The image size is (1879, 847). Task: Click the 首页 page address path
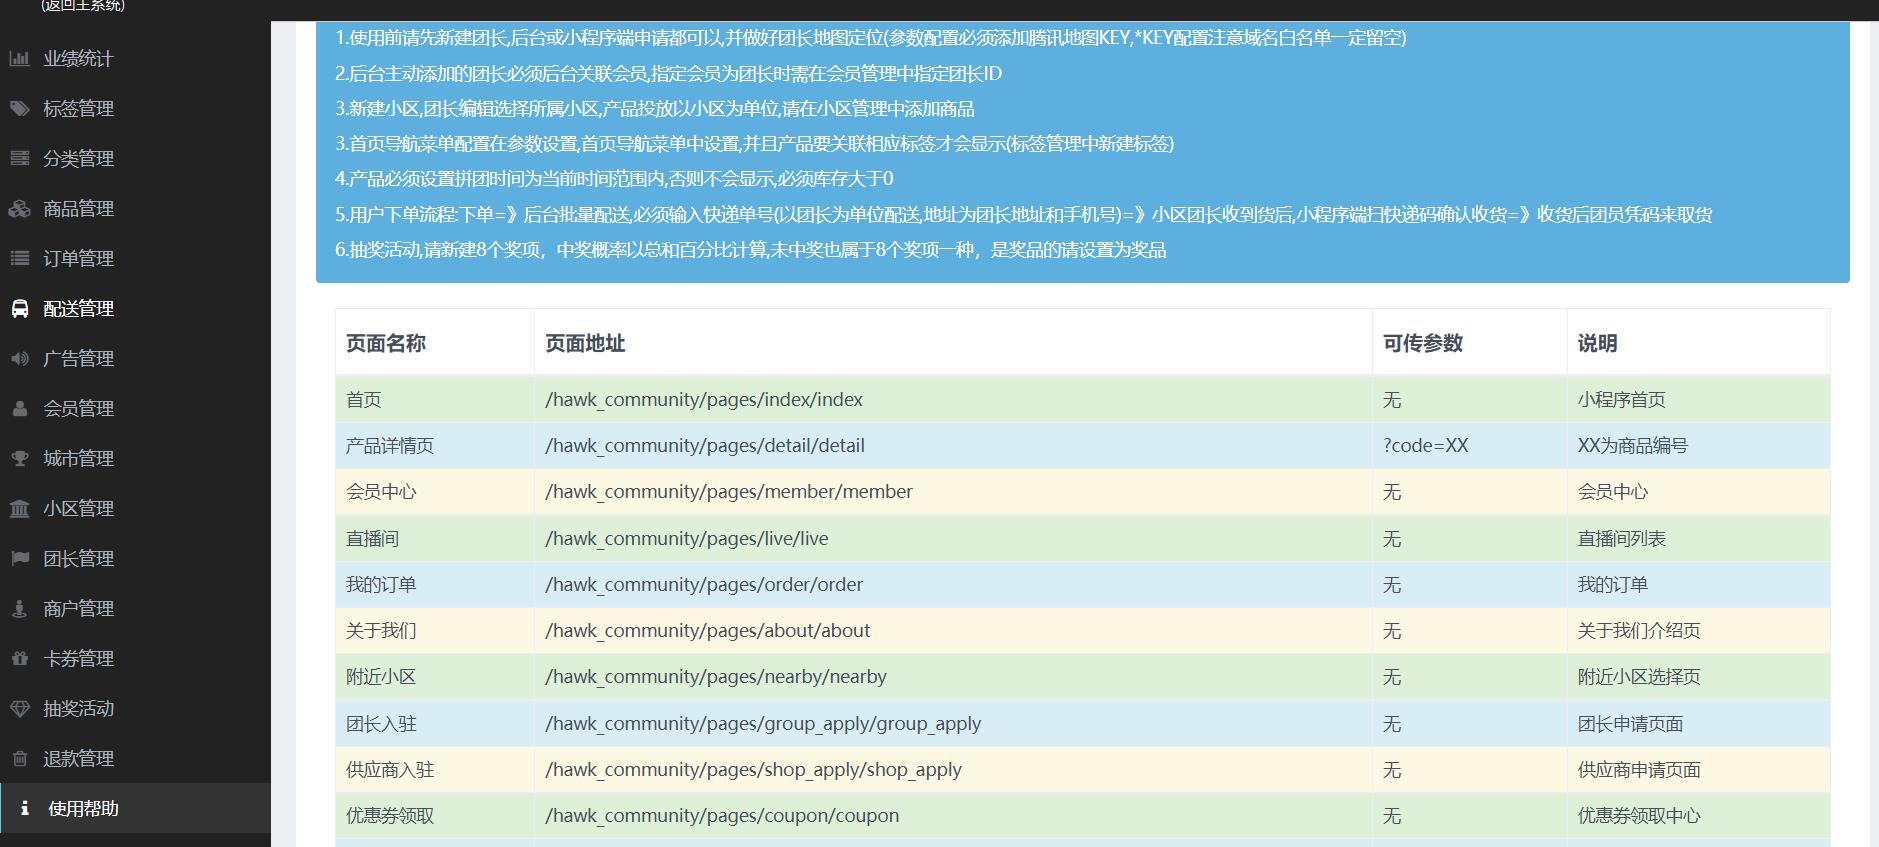tap(703, 400)
